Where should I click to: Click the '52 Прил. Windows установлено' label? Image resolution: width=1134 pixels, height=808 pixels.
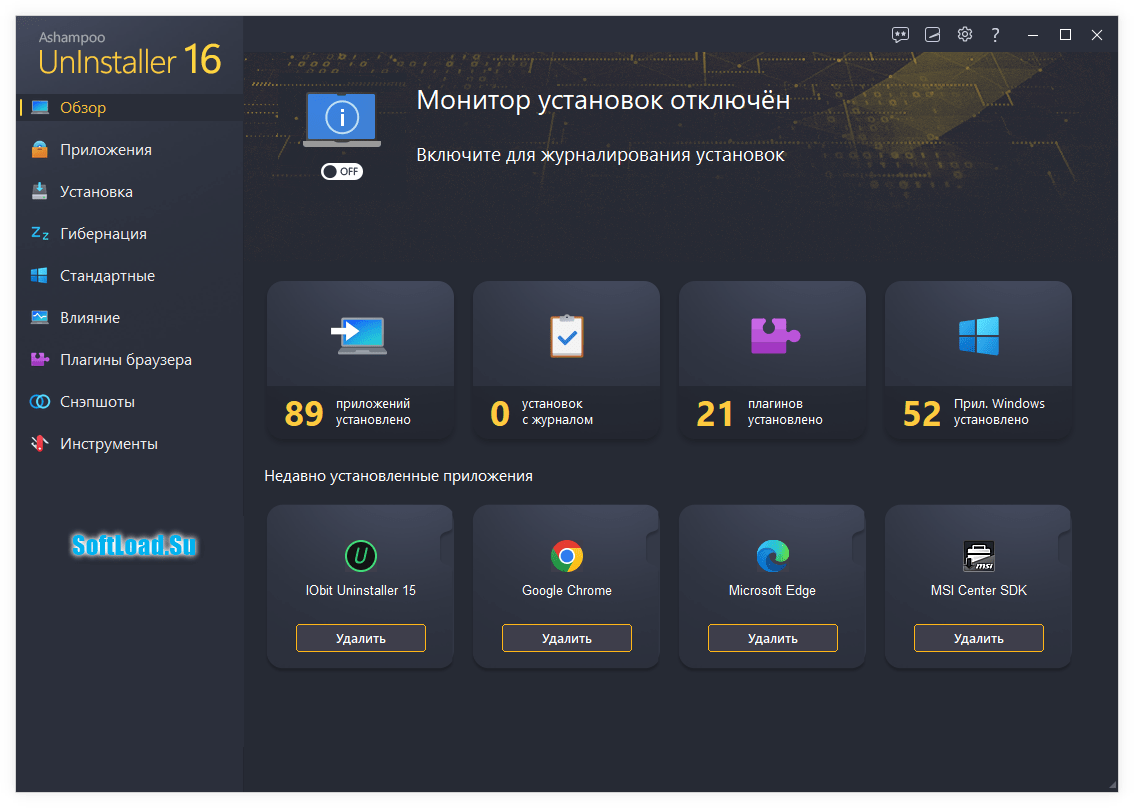click(x=974, y=412)
